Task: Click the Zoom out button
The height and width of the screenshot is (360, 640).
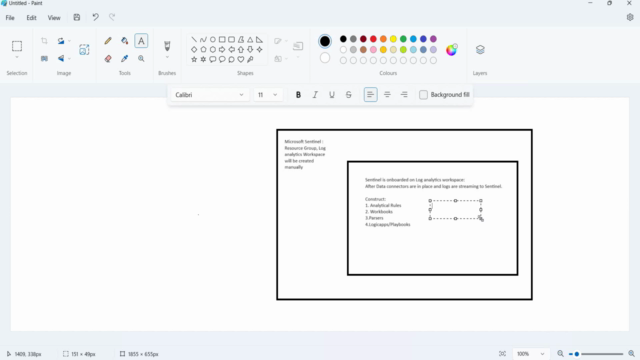Action: point(560,353)
